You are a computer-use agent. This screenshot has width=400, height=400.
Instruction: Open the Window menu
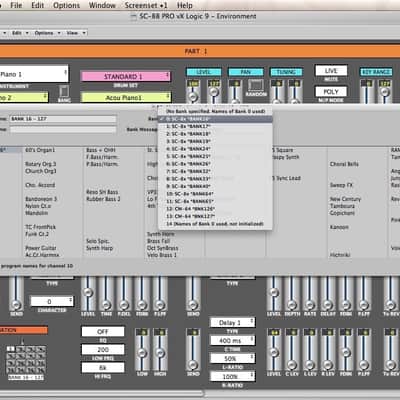pyautogui.click(x=102, y=5)
